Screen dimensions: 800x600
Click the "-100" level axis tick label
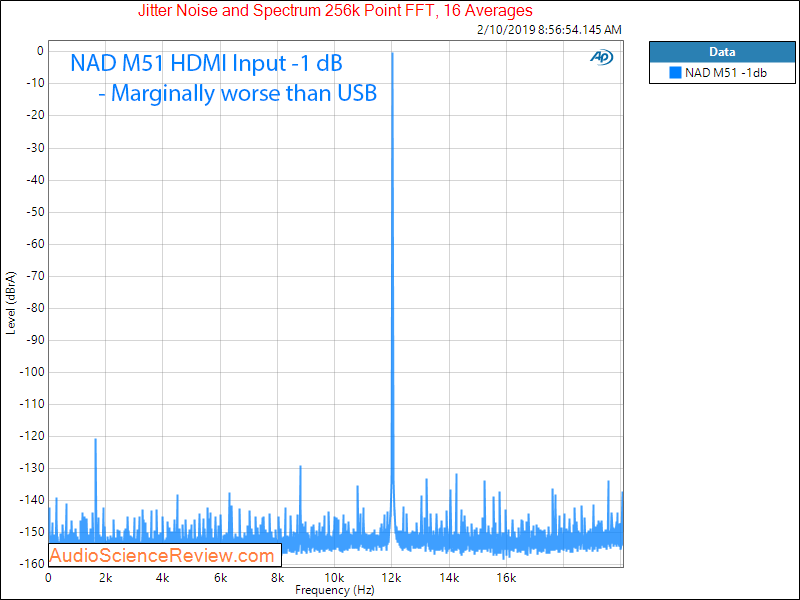[32, 372]
